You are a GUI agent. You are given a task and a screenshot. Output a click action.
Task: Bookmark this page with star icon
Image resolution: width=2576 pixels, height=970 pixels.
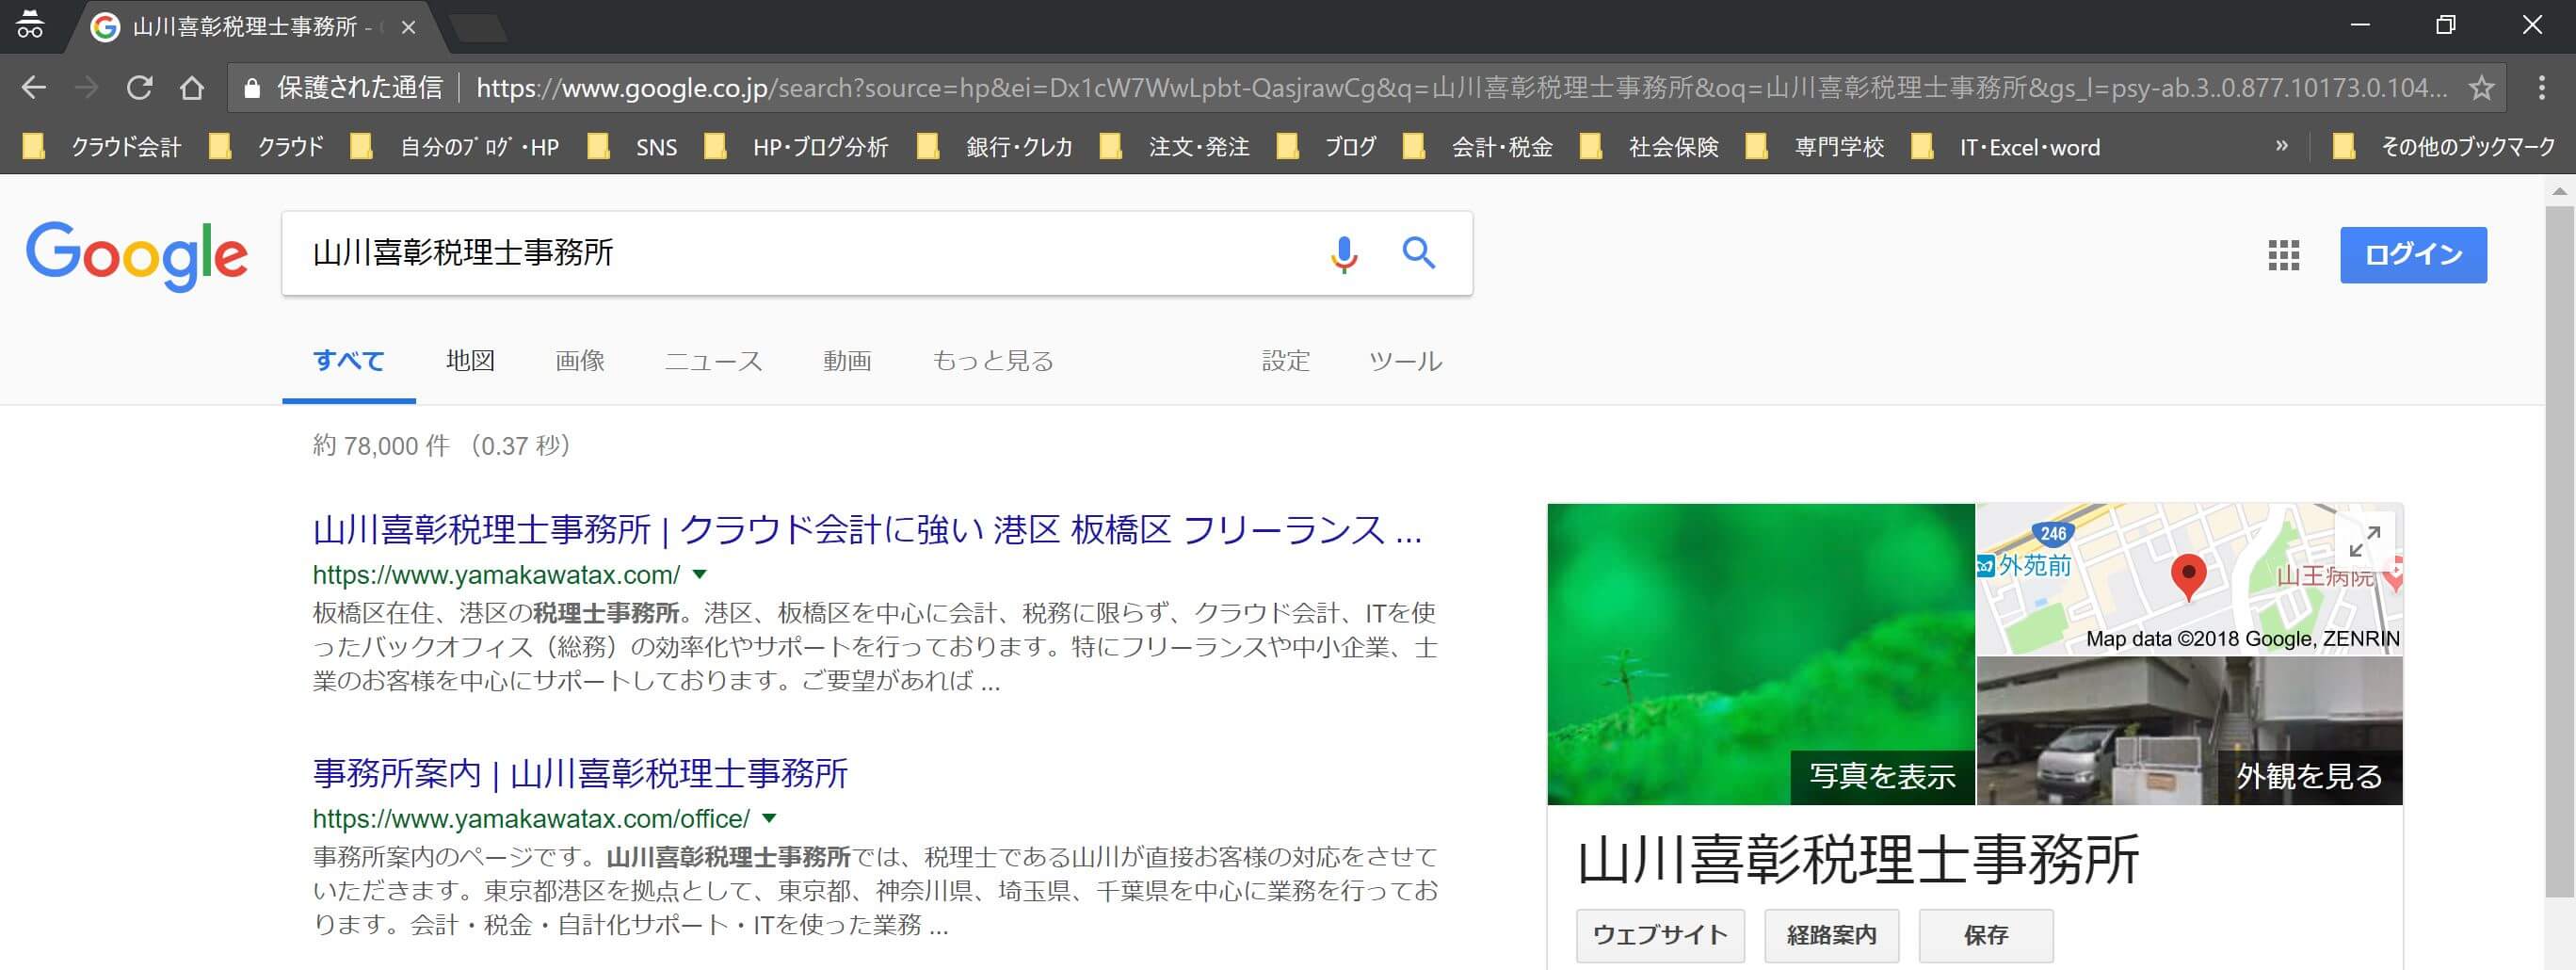pyautogui.click(x=2481, y=88)
